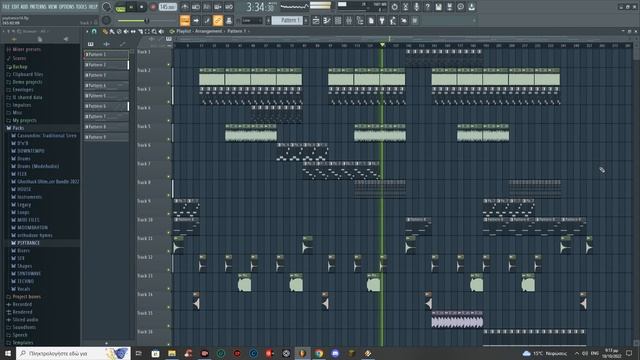Mute Track 1 using its green switch
The image size is (640, 360).
click(x=169, y=64)
